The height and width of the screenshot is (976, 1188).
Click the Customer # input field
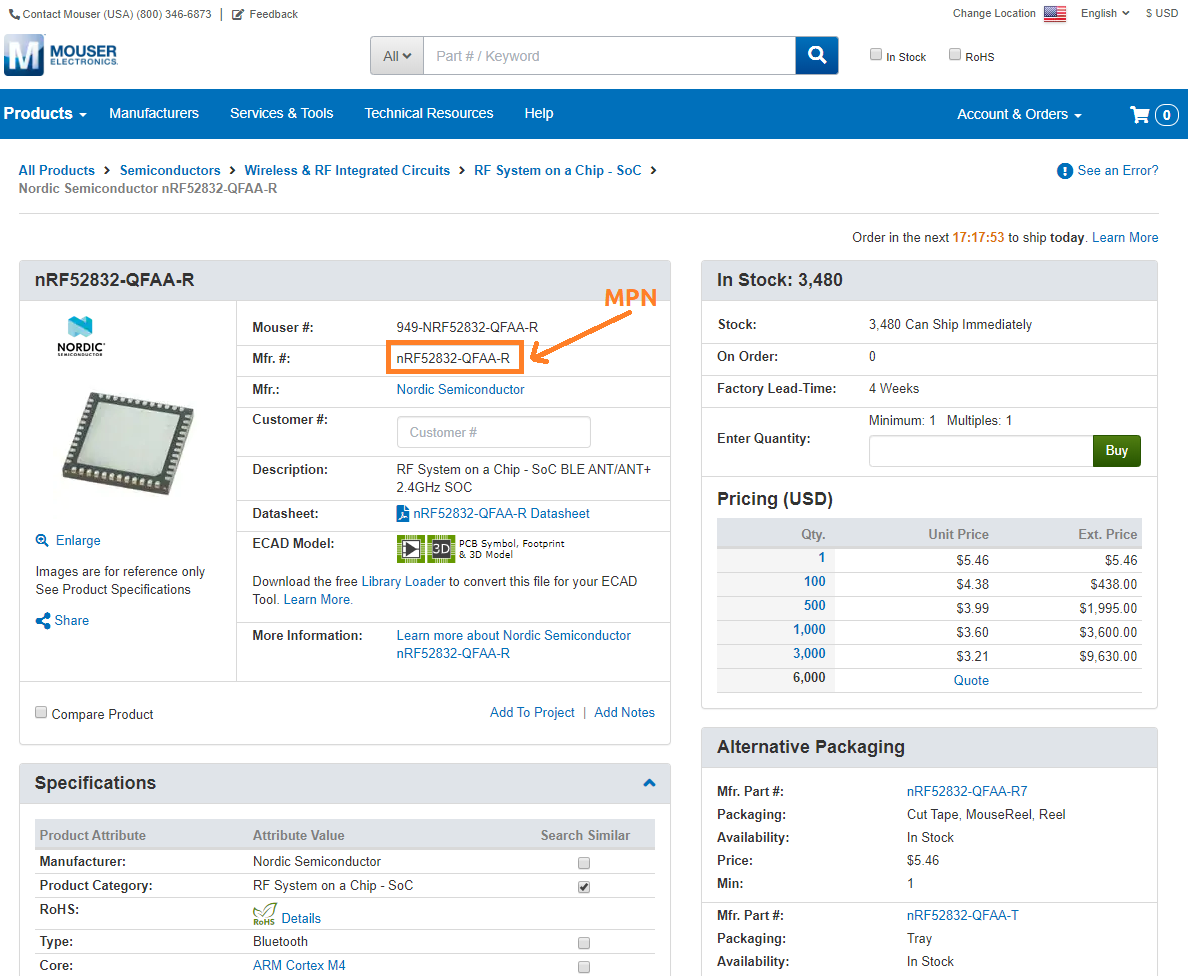click(493, 433)
